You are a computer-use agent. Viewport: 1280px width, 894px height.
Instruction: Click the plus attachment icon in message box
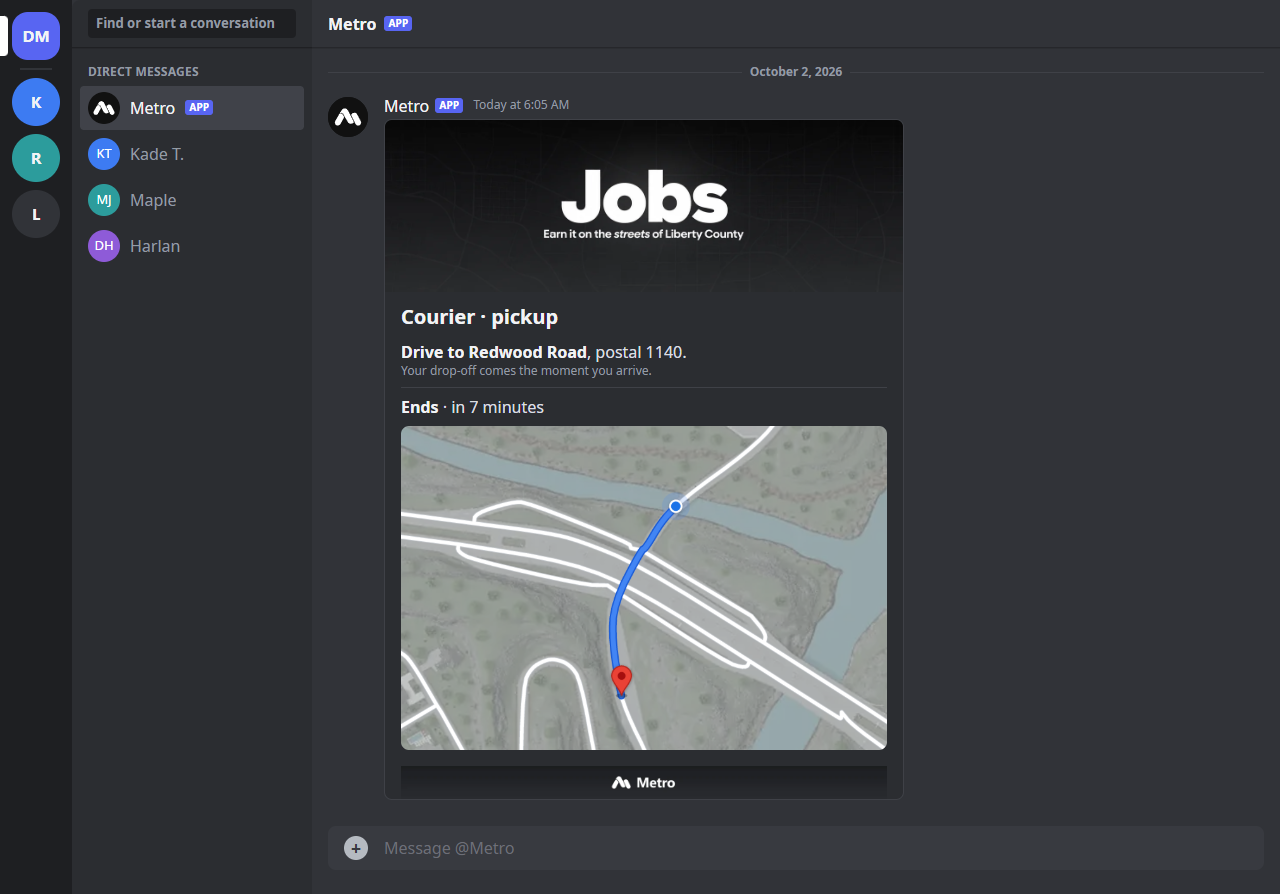[356, 848]
